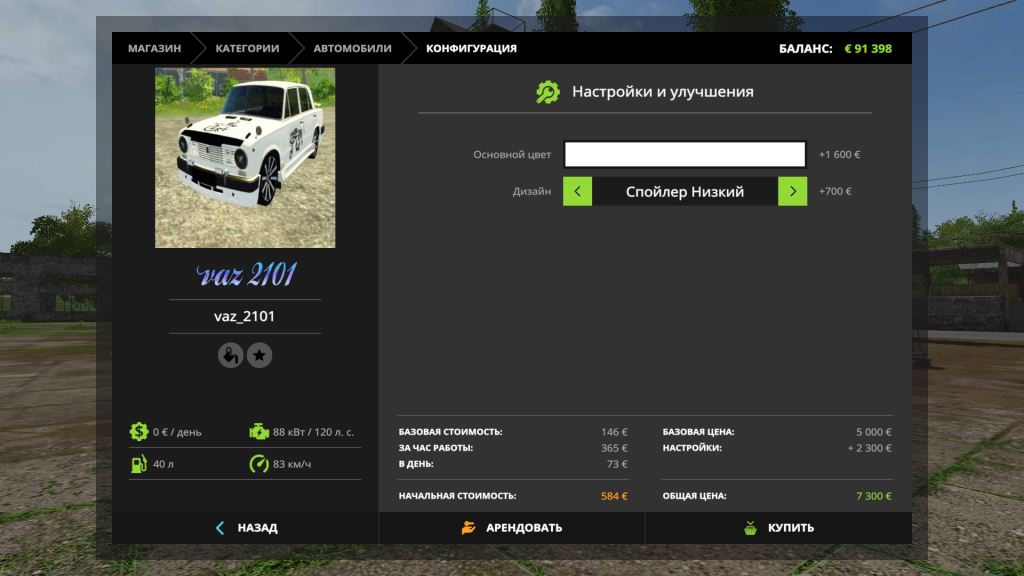
Task: Switch to previous design with left arrow
Action: (577, 192)
